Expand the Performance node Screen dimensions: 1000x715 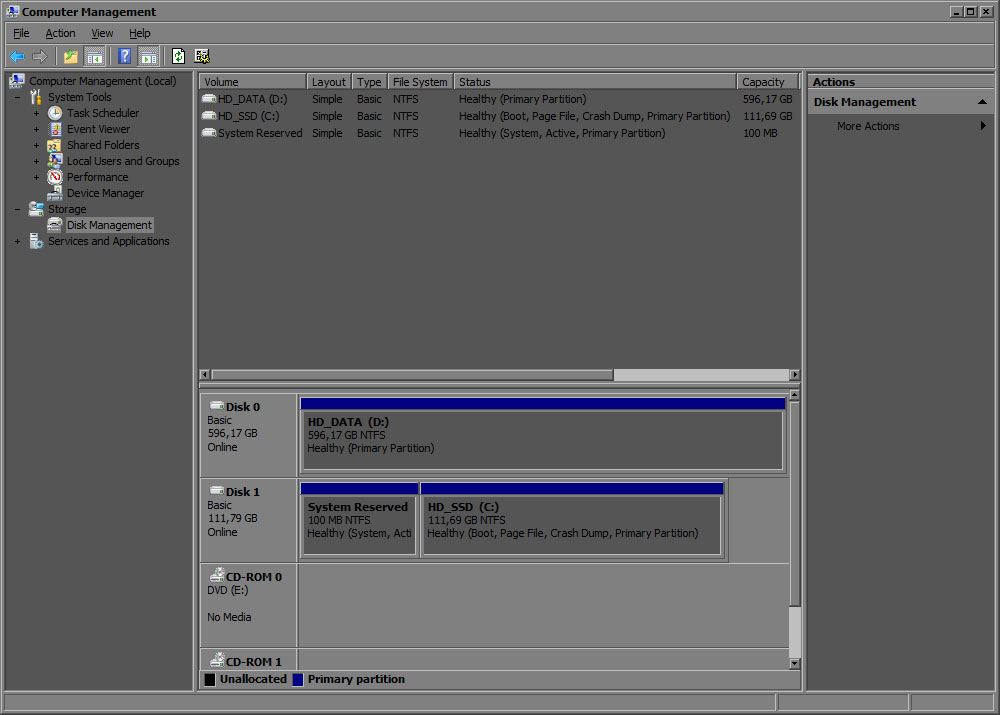coord(36,177)
